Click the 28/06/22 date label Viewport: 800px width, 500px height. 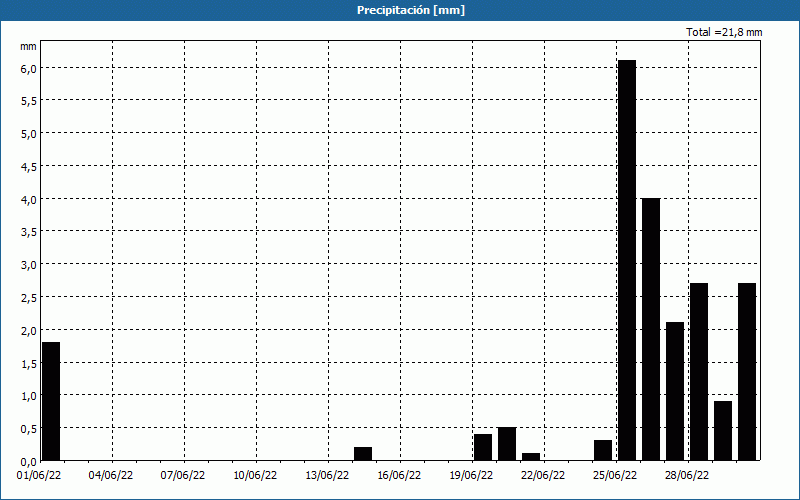tap(687, 476)
